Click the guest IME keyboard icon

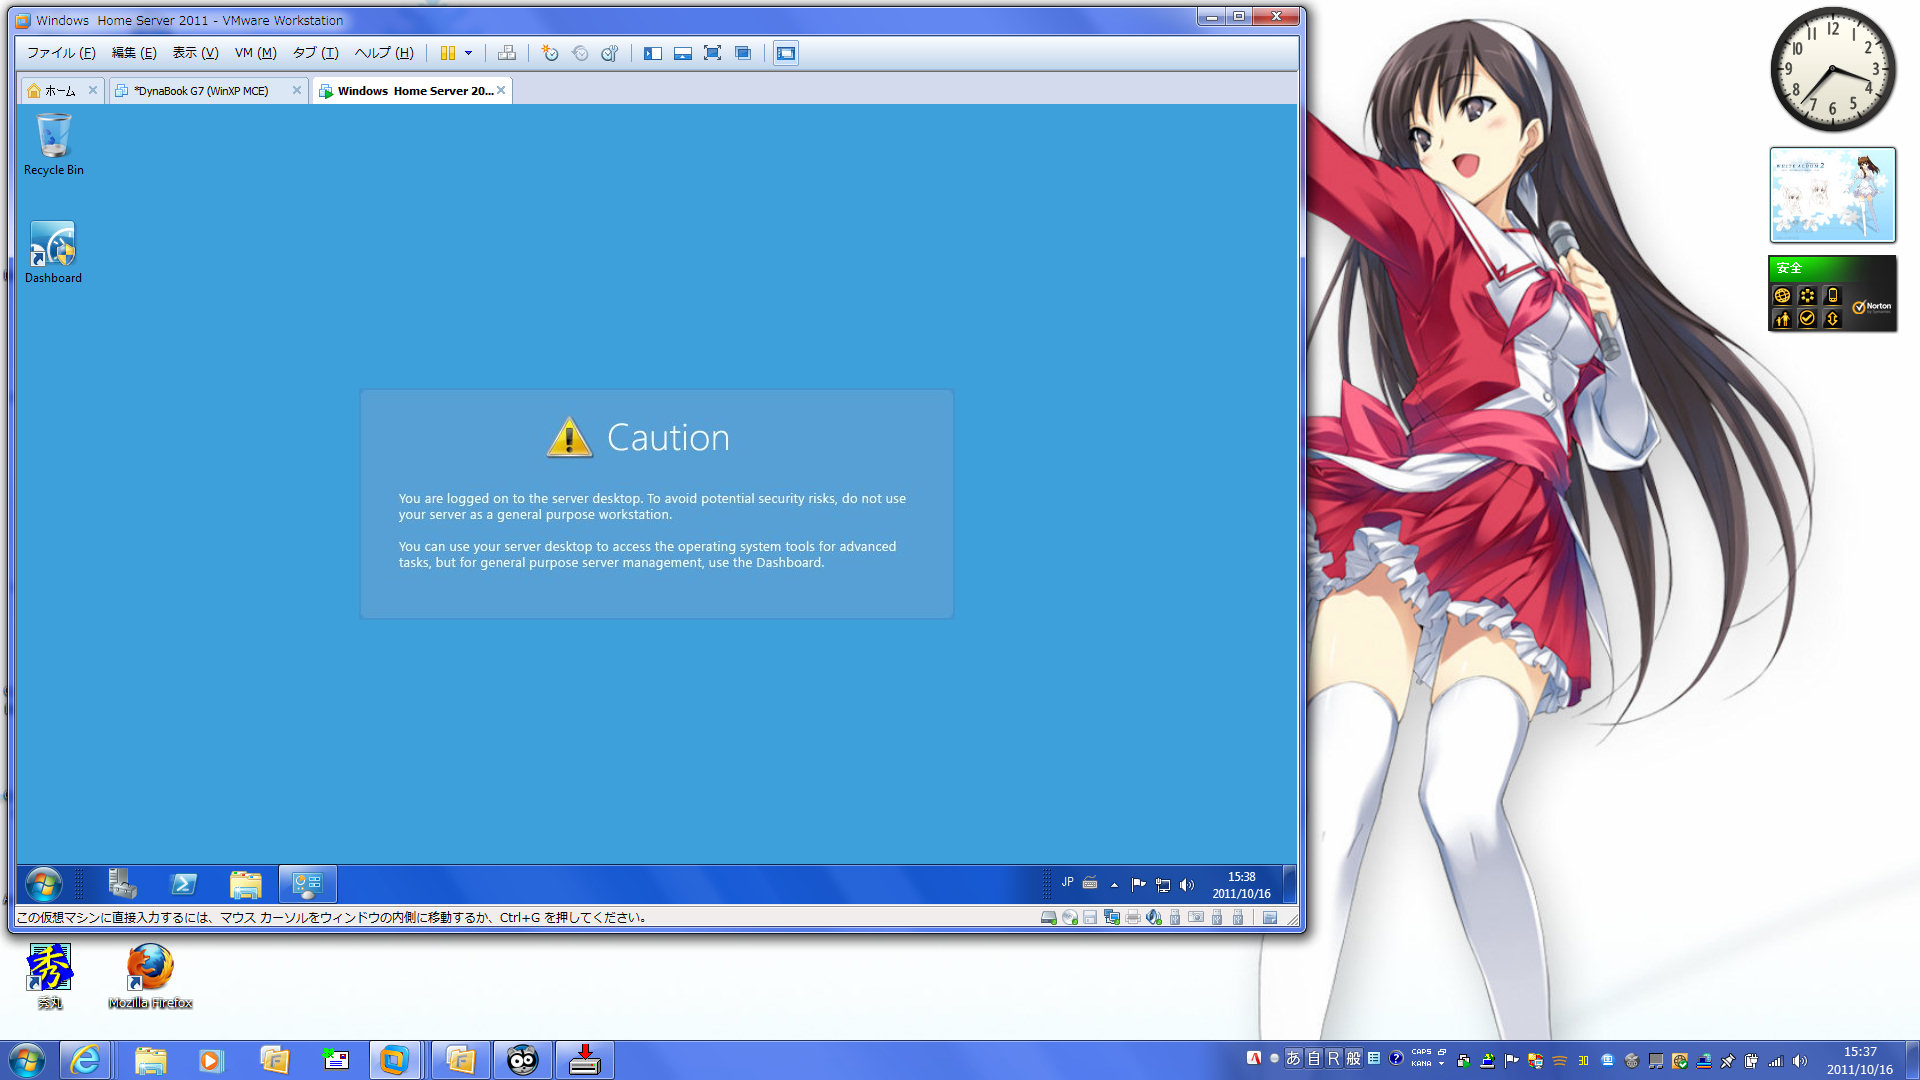click(x=1090, y=883)
